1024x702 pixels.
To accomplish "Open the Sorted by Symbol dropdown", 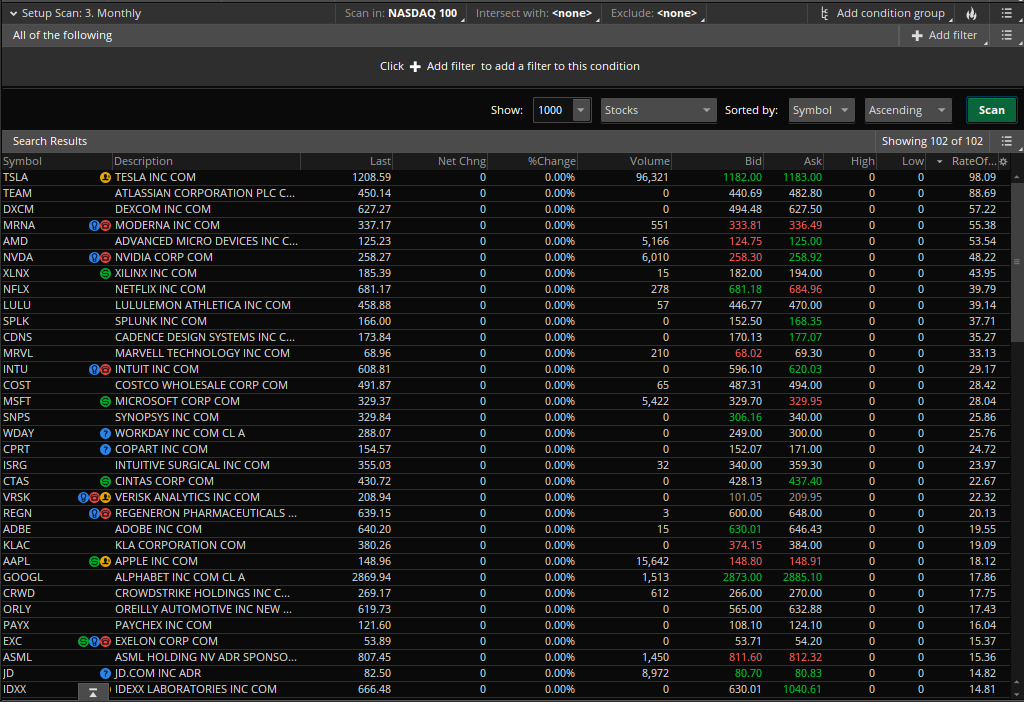I will pyautogui.click(x=821, y=110).
